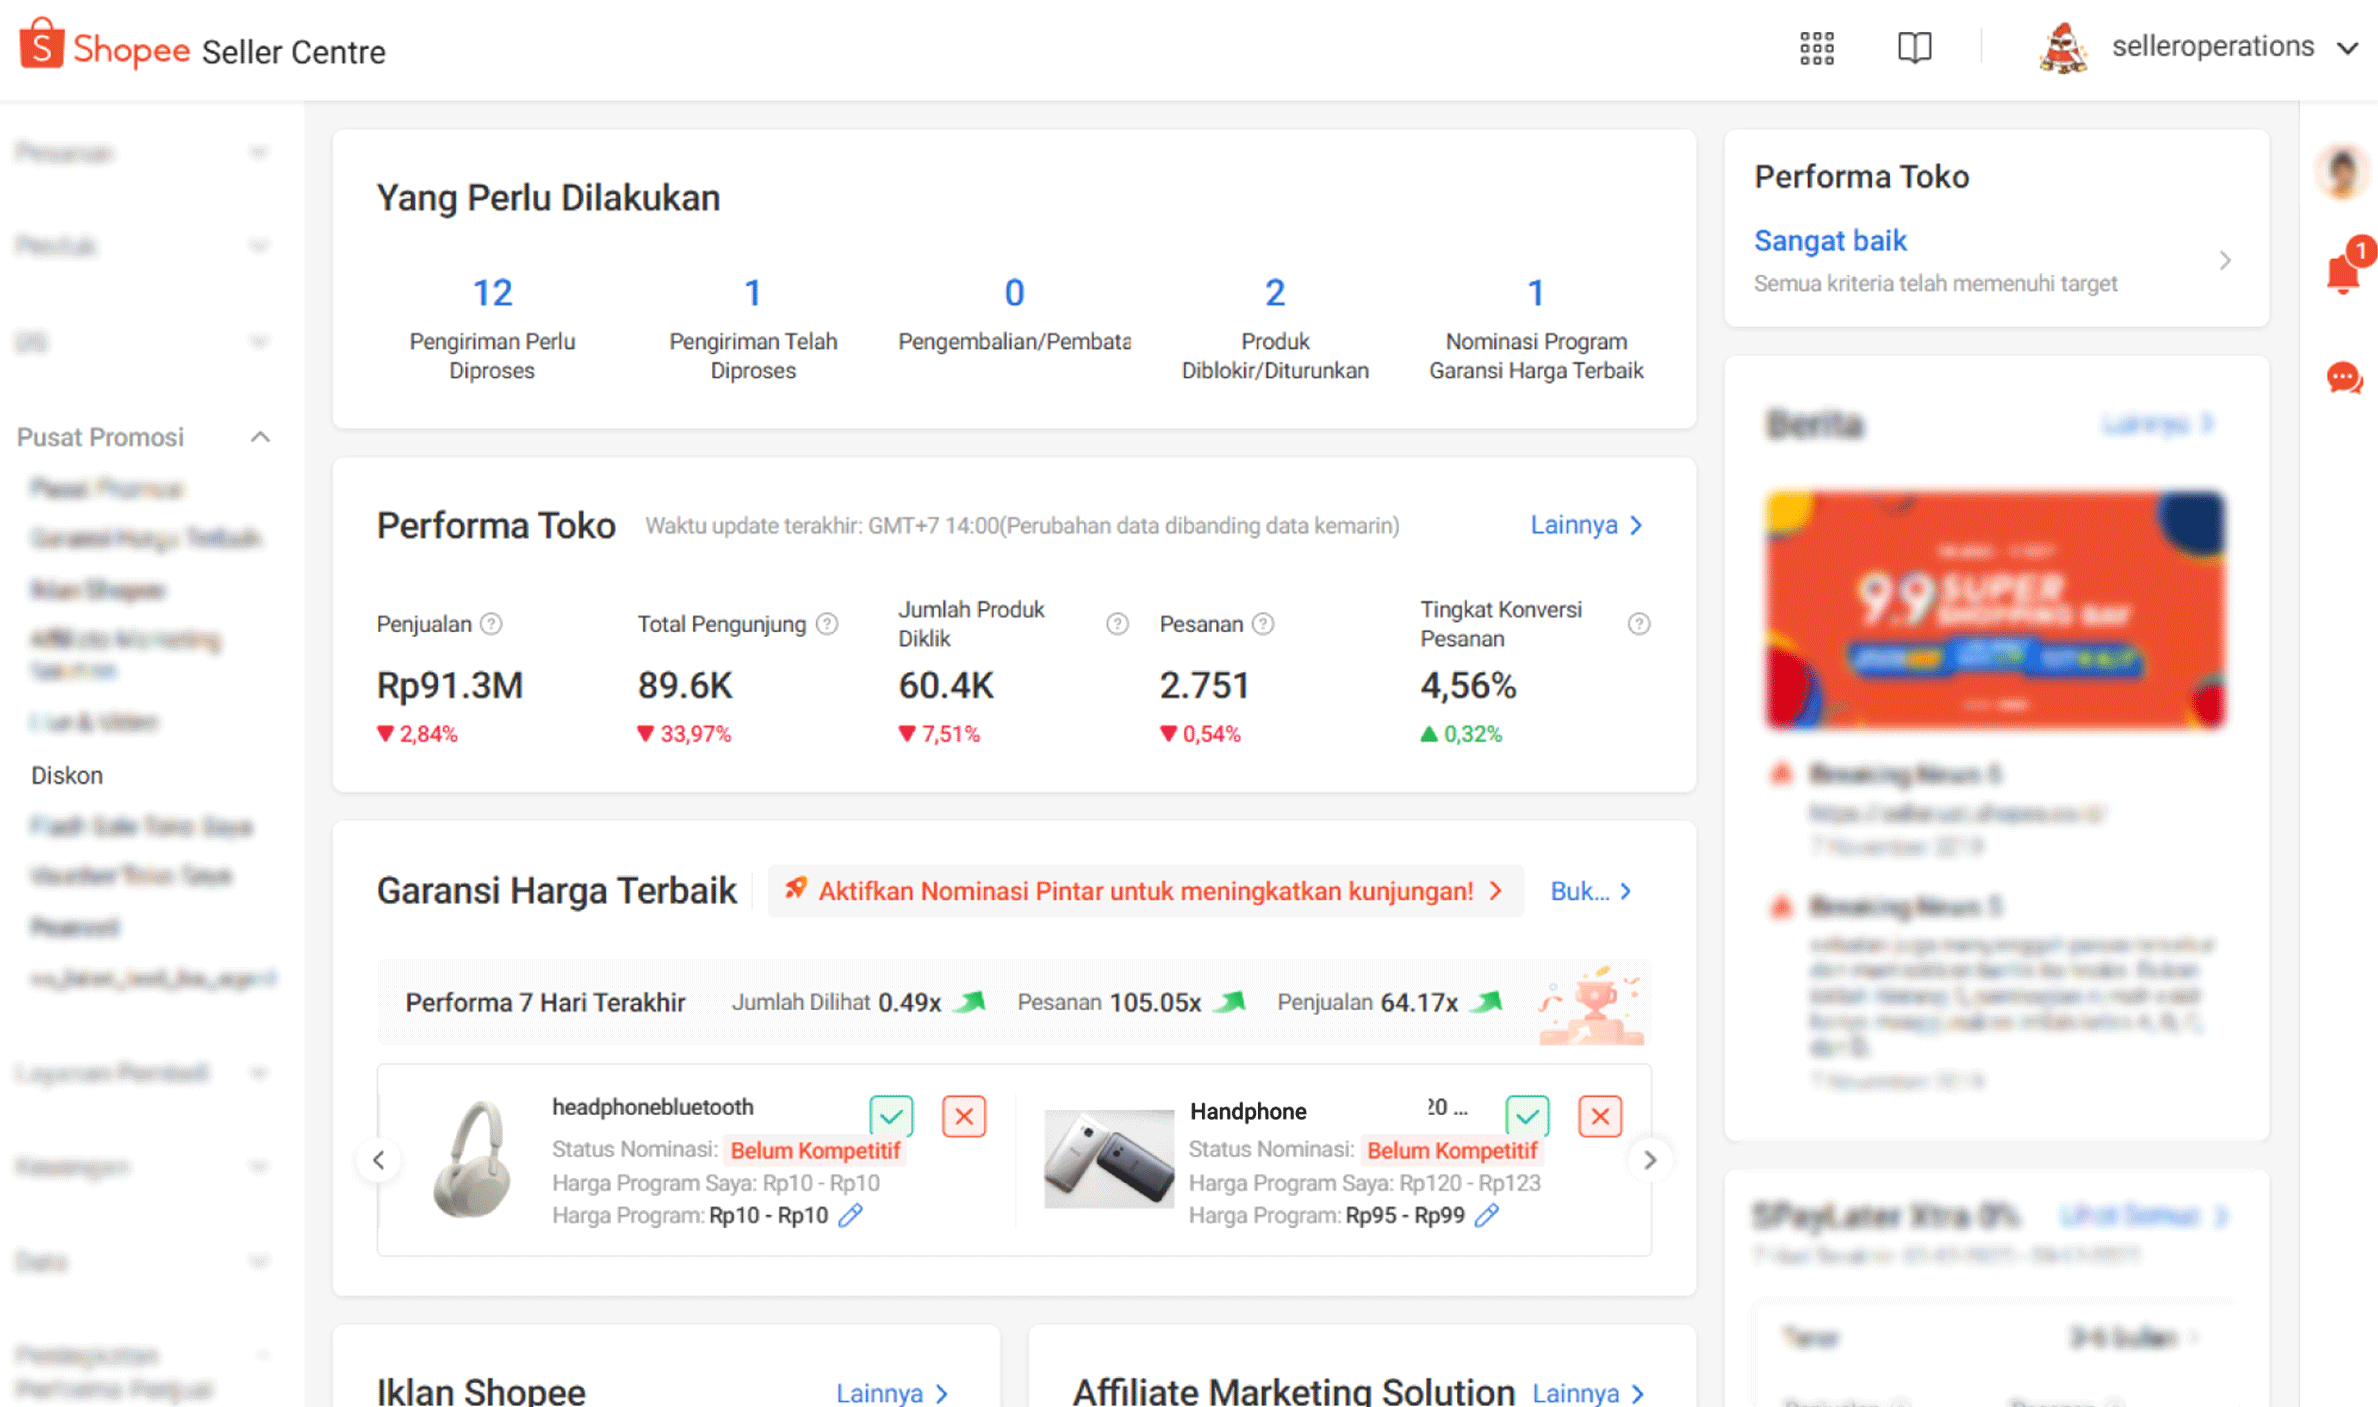2378x1407 pixels.
Task: Open 1 Nominasi Program Garansi Harga Terbaik
Action: click(x=1536, y=329)
